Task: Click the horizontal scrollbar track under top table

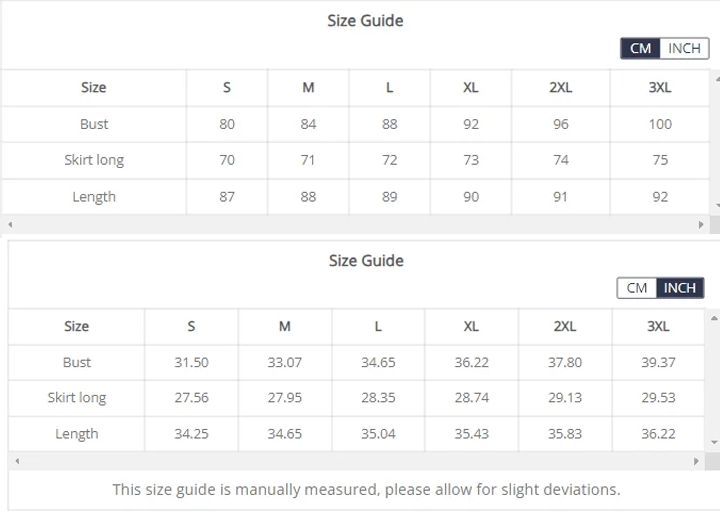Action: 350,225
